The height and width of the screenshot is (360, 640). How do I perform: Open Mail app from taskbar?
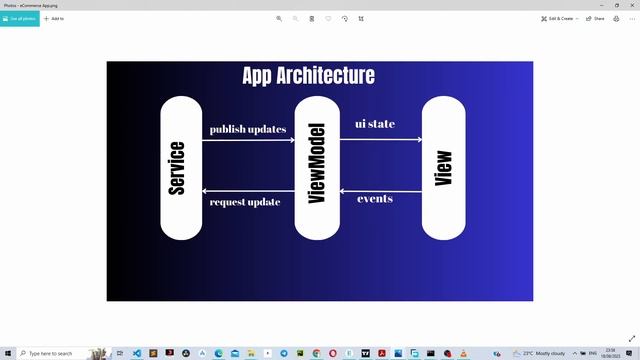pyautogui.click(x=235, y=353)
